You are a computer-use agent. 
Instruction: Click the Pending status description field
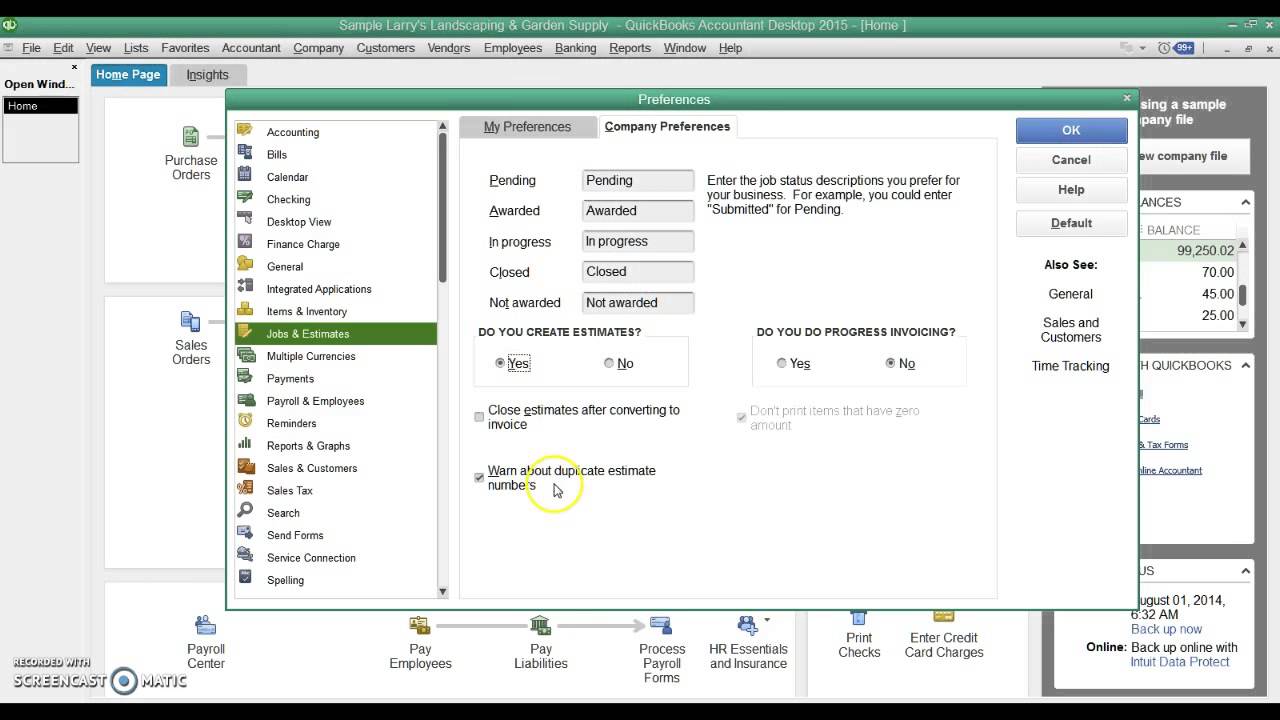coord(638,181)
